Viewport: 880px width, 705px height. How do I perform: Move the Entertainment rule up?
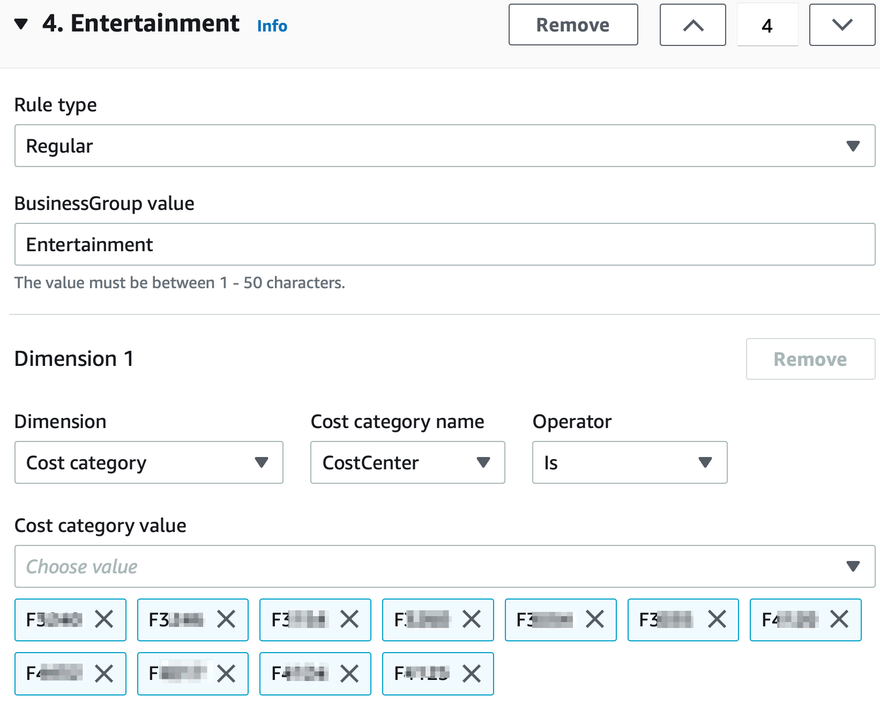(692, 25)
